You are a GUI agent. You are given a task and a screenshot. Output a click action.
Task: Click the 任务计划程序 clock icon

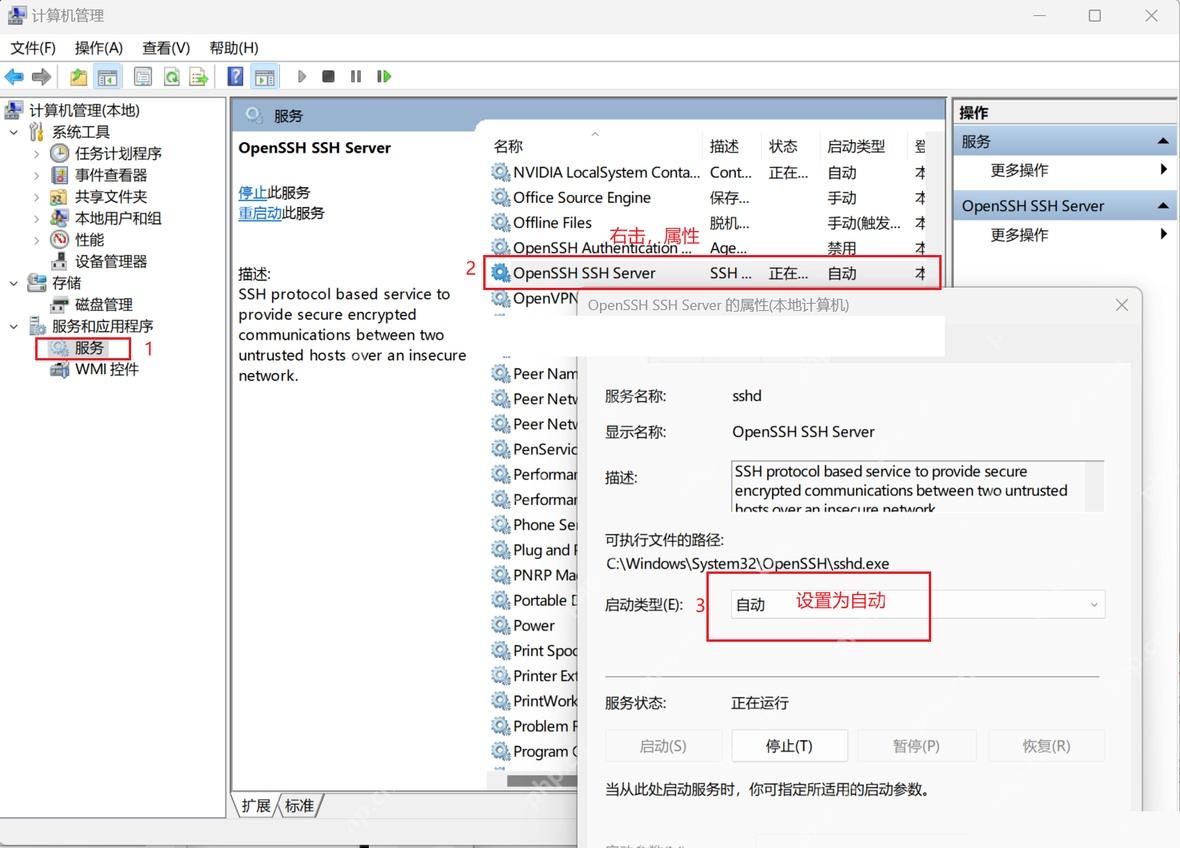[59, 153]
